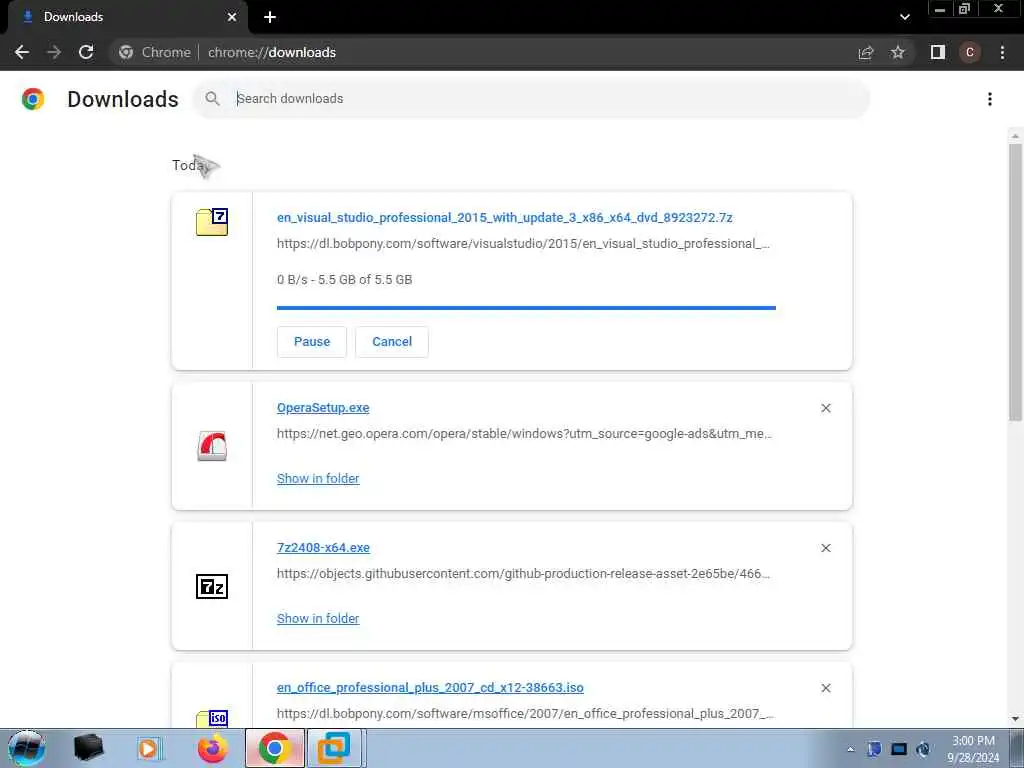1024x768 pixels.
Task: Focus the Search downloads field
Action: tap(531, 99)
